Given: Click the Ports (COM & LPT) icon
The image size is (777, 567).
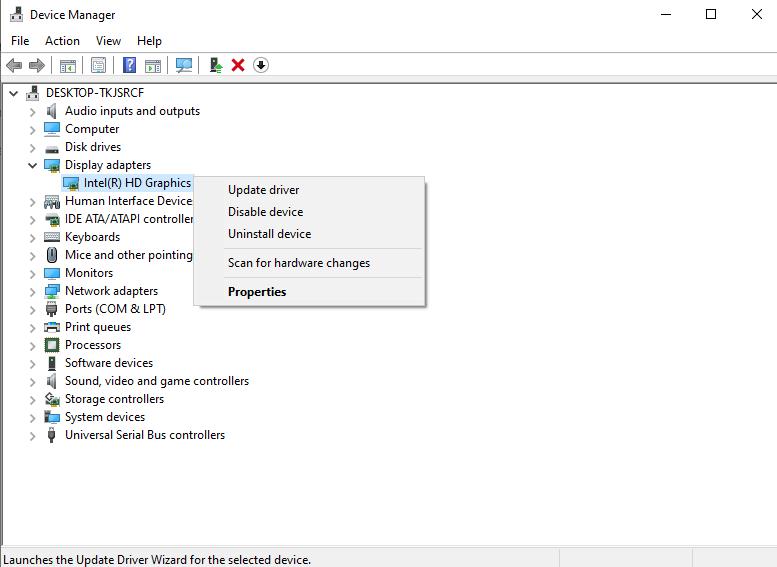Looking at the screenshot, I should [x=52, y=309].
